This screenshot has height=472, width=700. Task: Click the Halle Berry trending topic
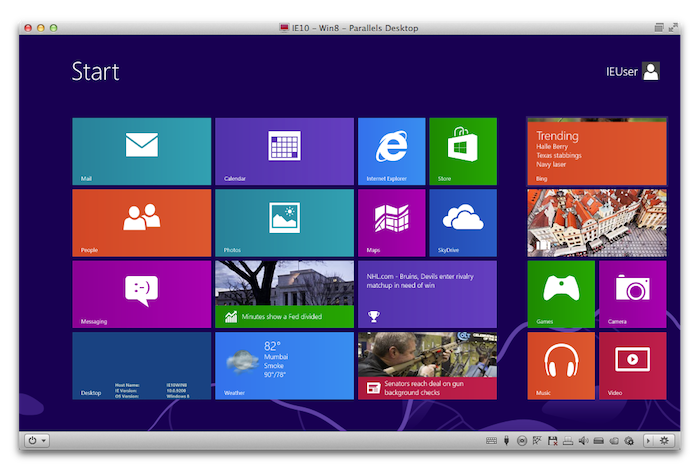[552, 146]
